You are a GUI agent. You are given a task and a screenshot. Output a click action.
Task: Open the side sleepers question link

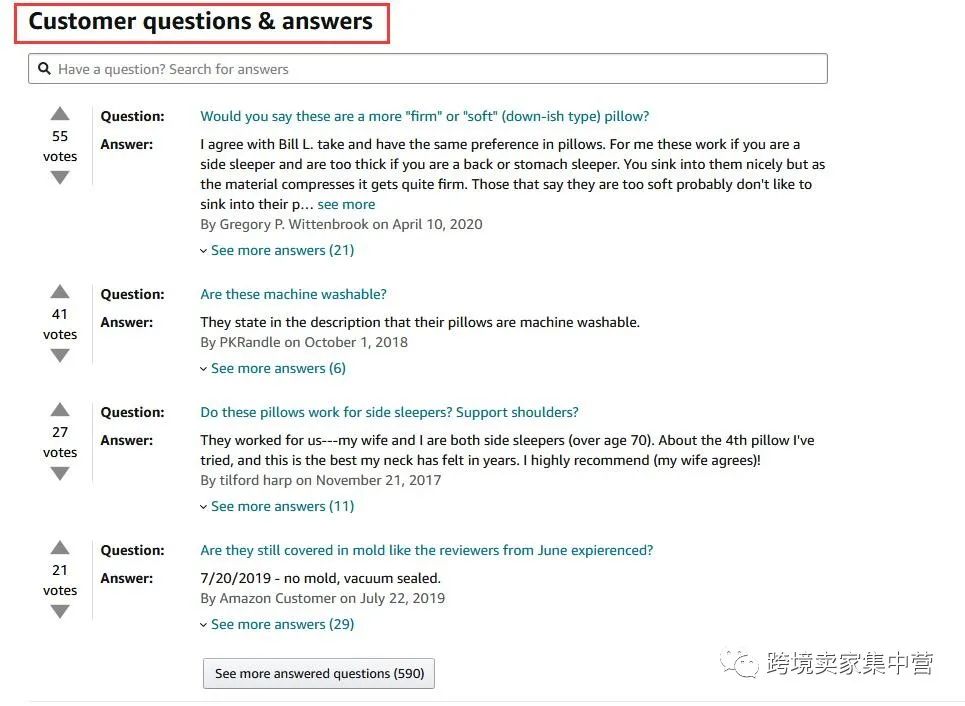click(390, 411)
